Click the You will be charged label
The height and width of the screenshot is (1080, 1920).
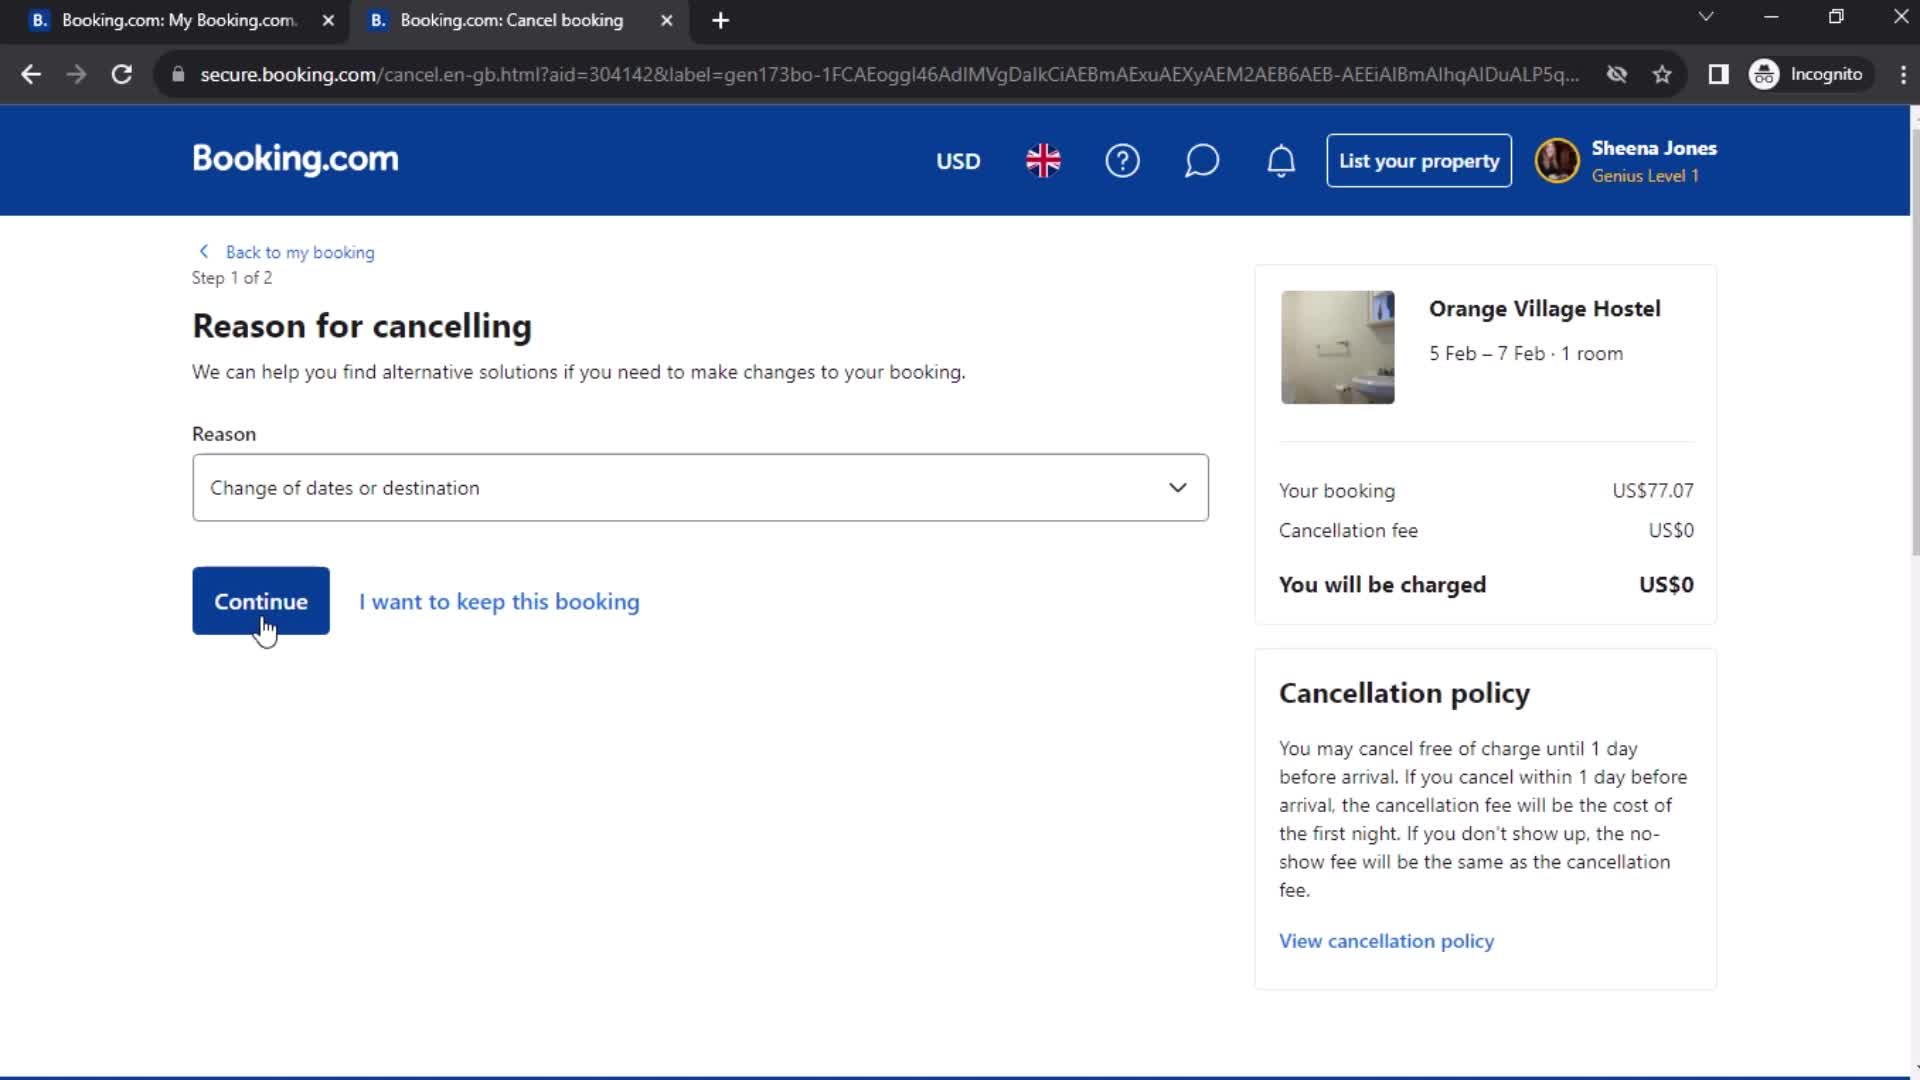point(1382,584)
